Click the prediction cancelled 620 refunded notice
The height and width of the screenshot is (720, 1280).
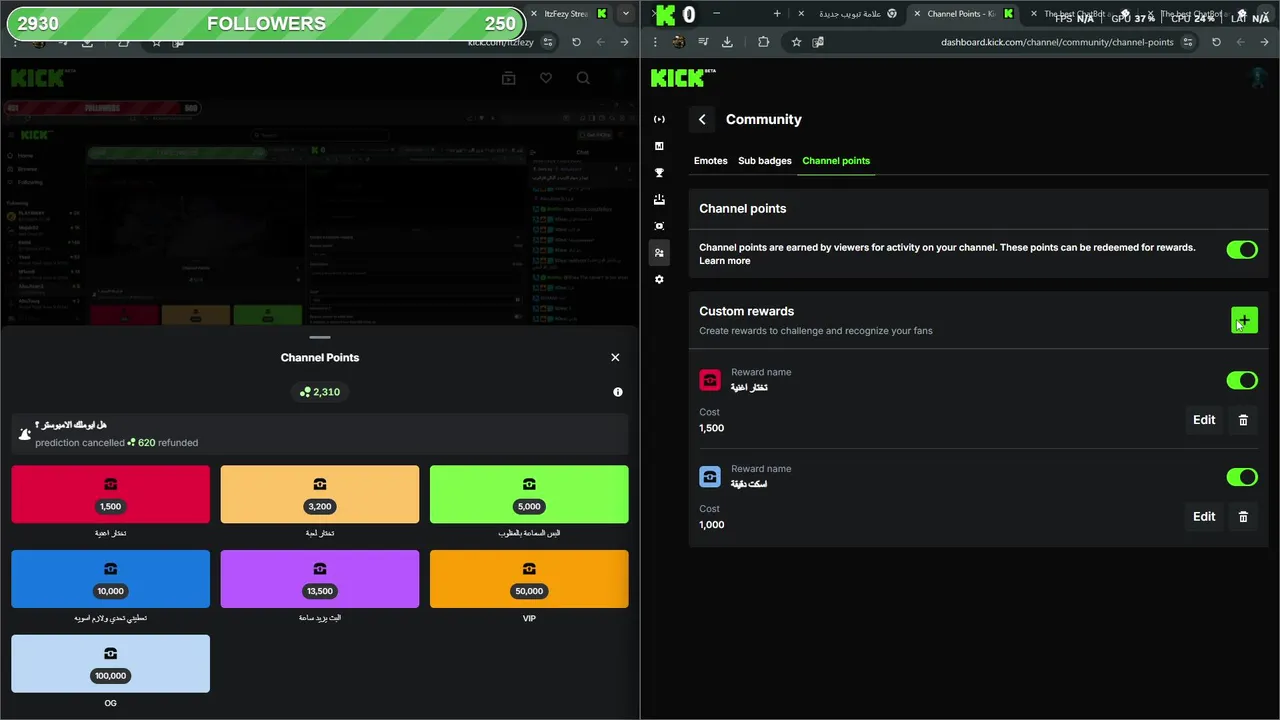(x=320, y=434)
